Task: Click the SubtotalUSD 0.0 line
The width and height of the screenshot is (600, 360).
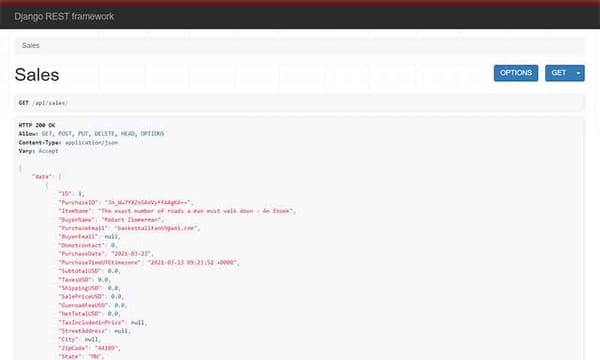Action: pos(89,271)
